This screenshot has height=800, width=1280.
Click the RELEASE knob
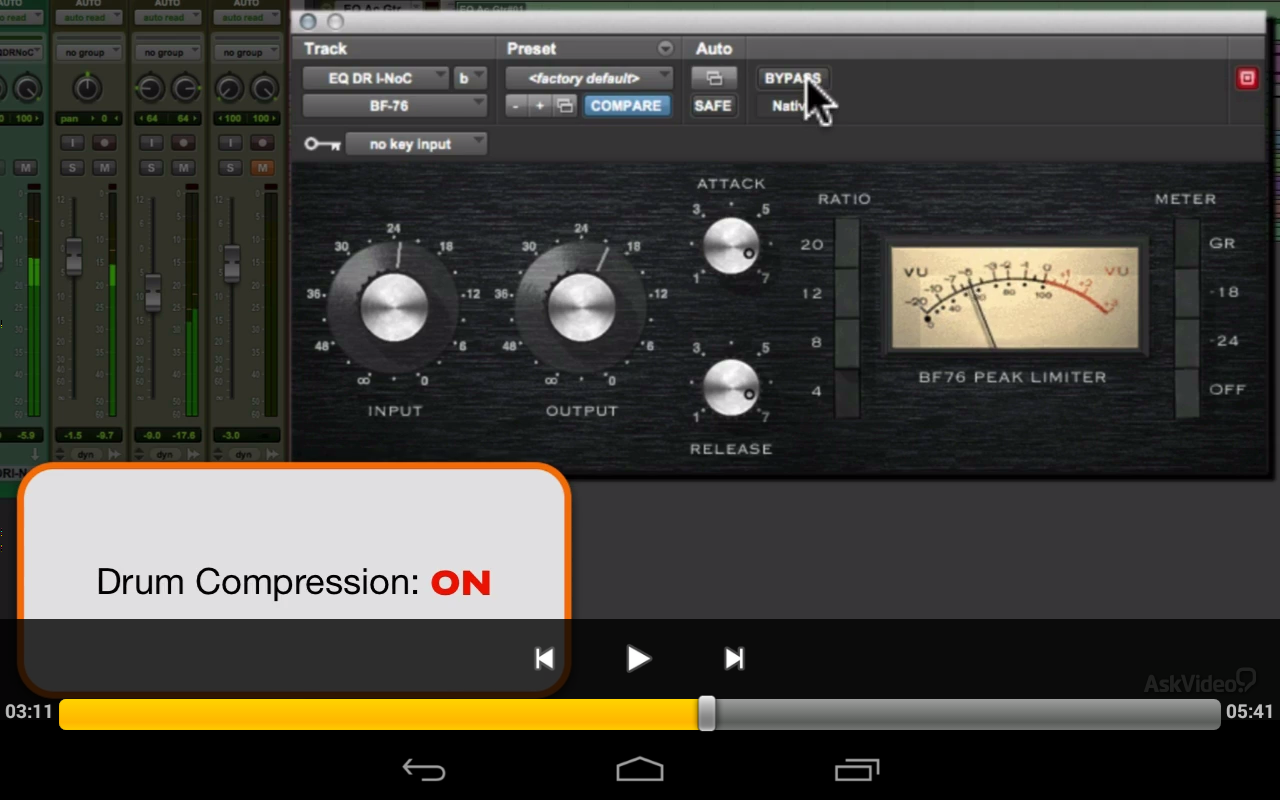point(731,389)
